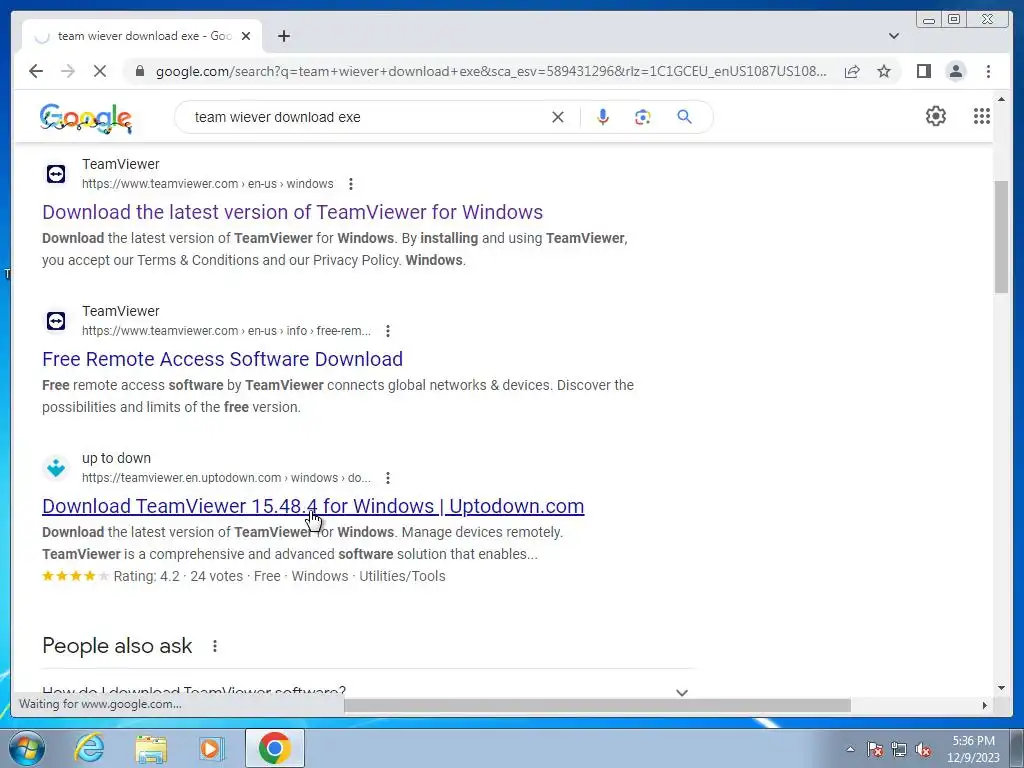Click TeamViewer favicon of first result

click(56, 174)
